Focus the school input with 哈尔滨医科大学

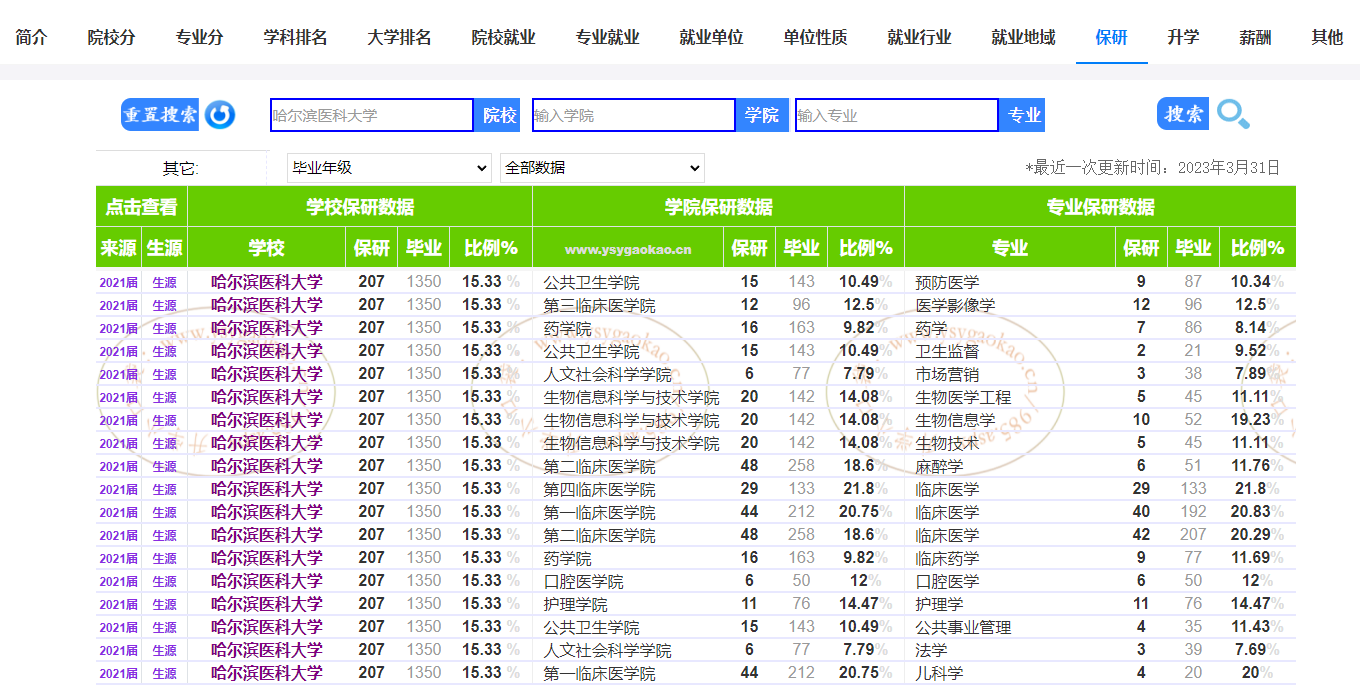click(372, 115)
